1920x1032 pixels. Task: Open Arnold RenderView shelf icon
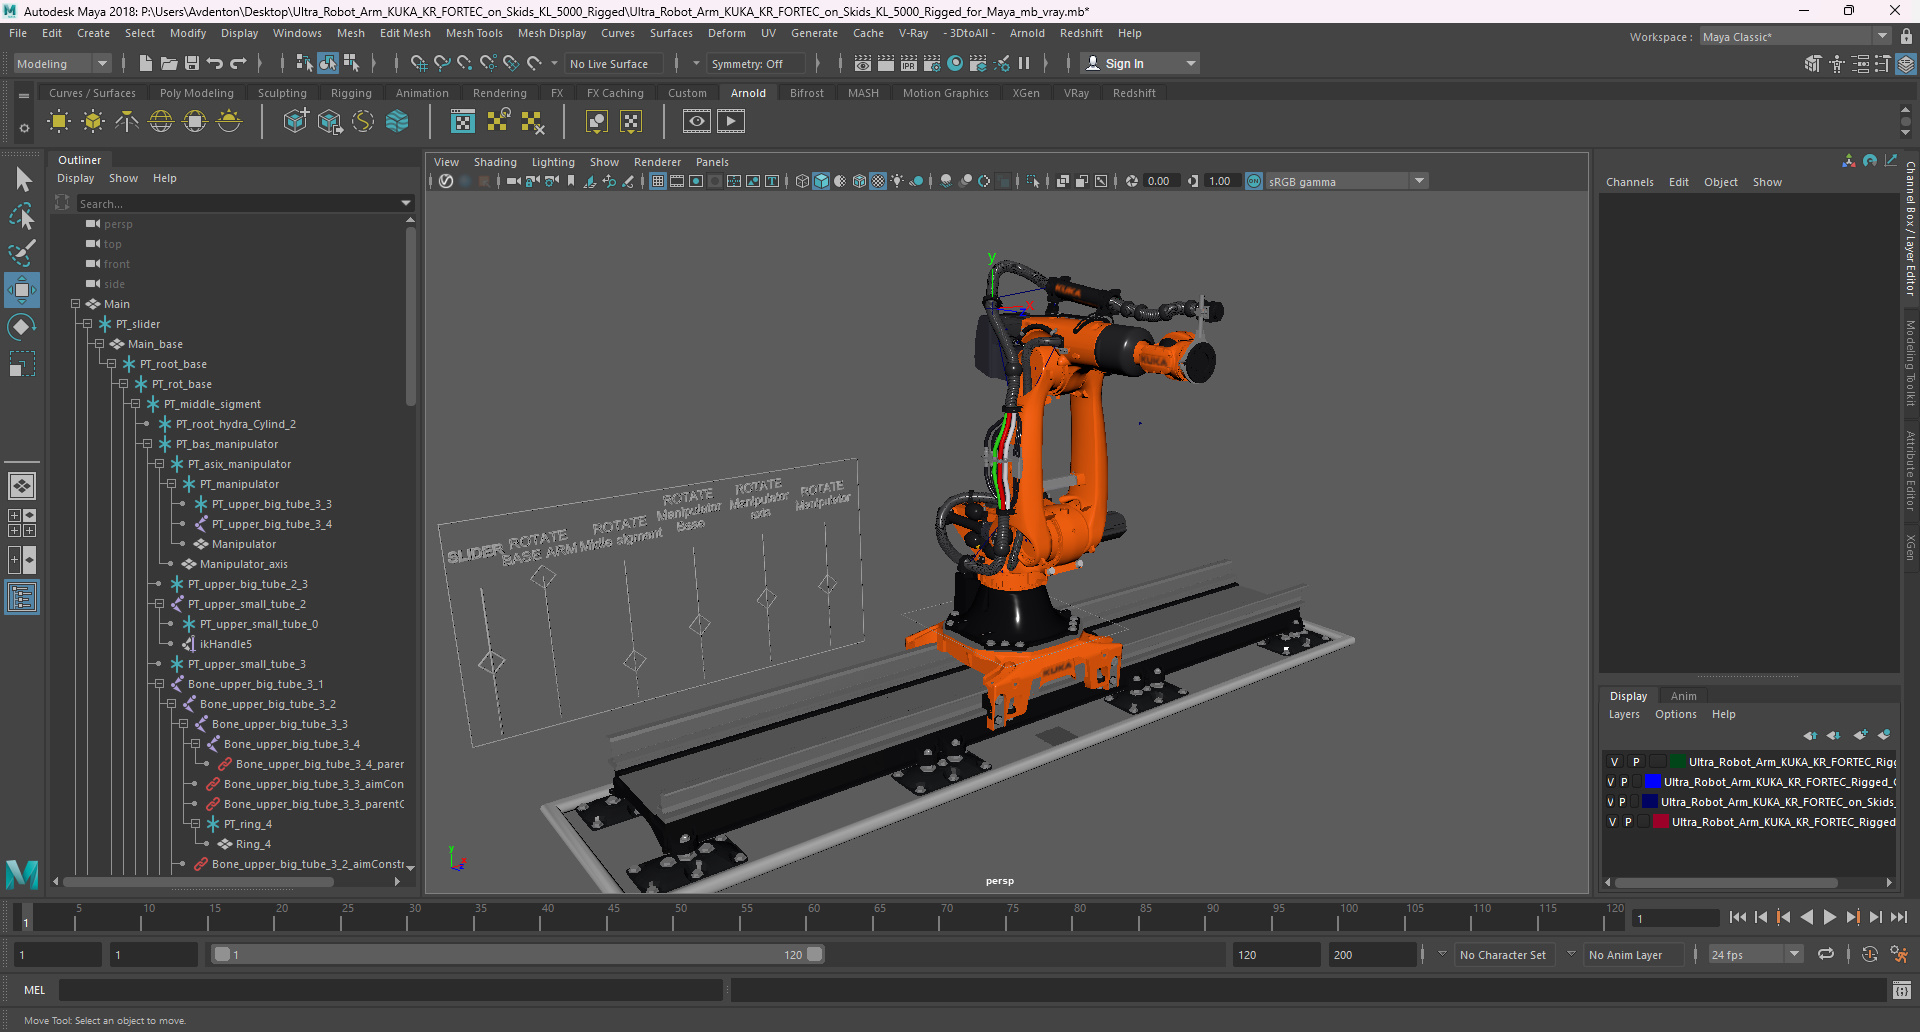pos(697,122)
